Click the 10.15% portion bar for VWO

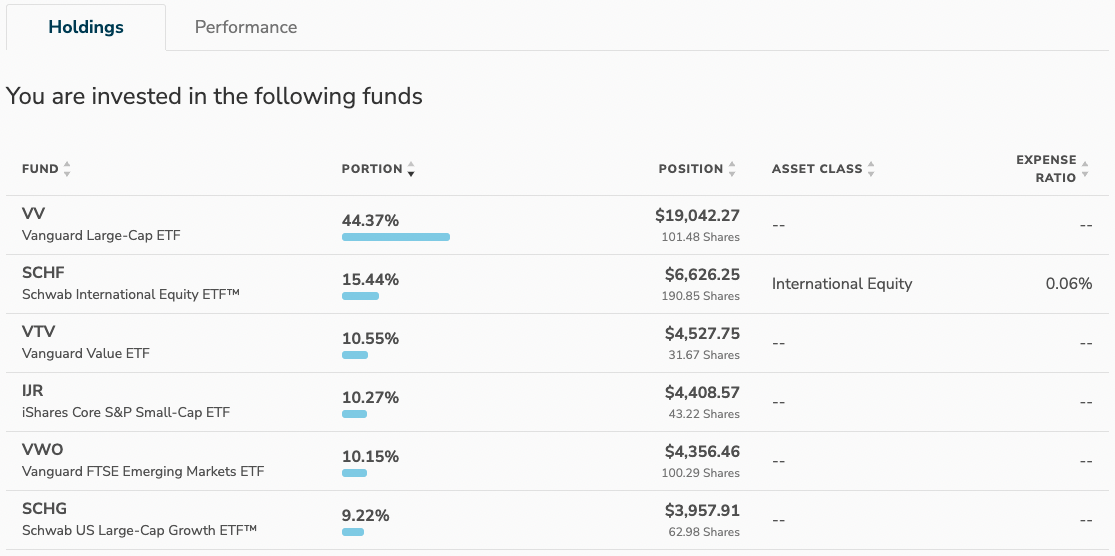(354, 474)
